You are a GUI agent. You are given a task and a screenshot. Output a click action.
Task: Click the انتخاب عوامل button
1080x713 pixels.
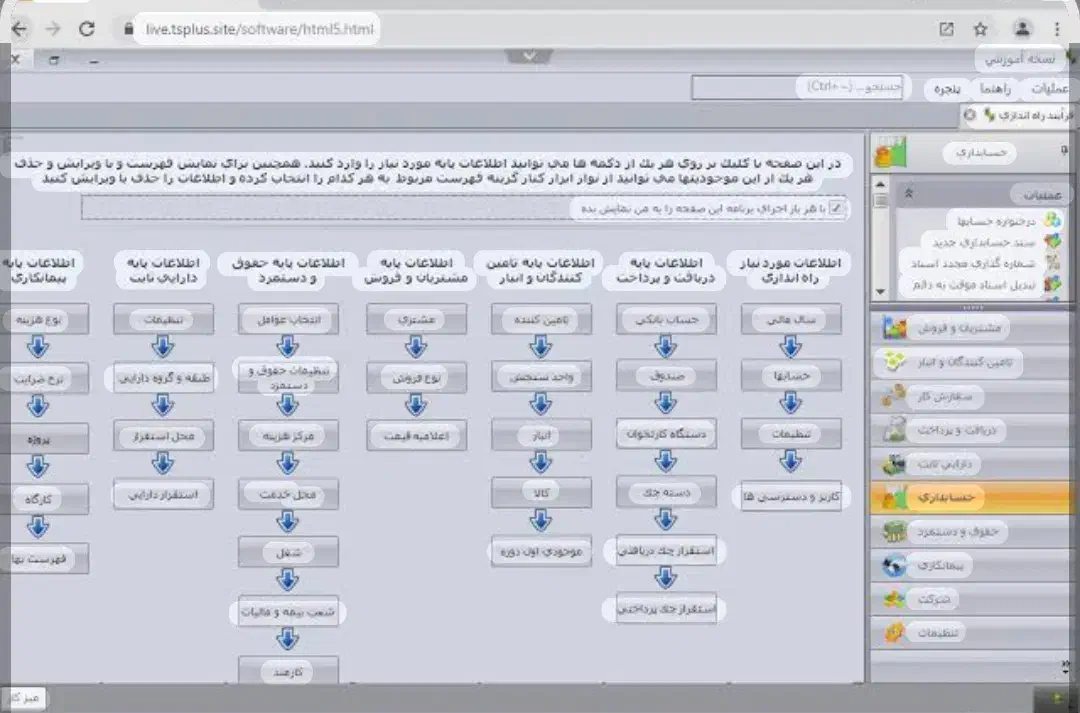289,320
